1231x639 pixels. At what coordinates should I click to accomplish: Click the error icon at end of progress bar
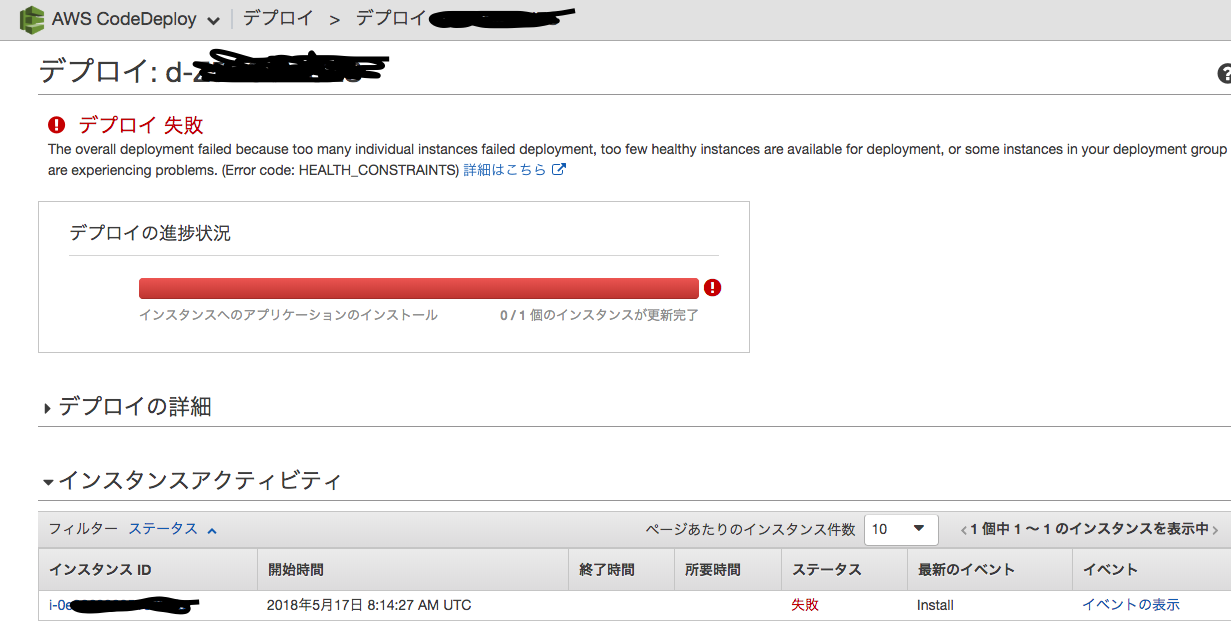(712, 287)
